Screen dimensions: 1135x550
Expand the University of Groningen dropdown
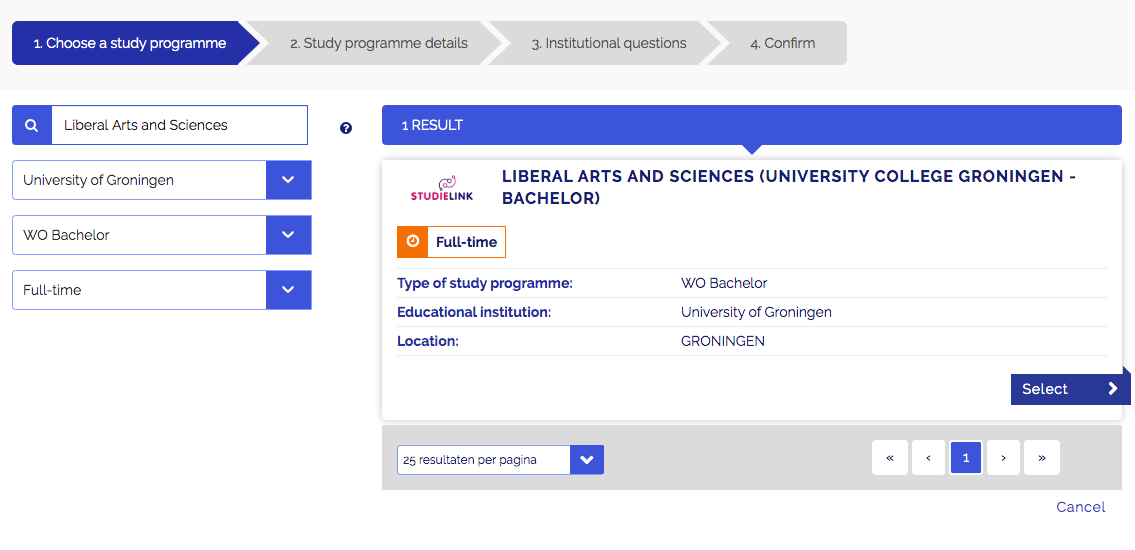tap(288, 180)
